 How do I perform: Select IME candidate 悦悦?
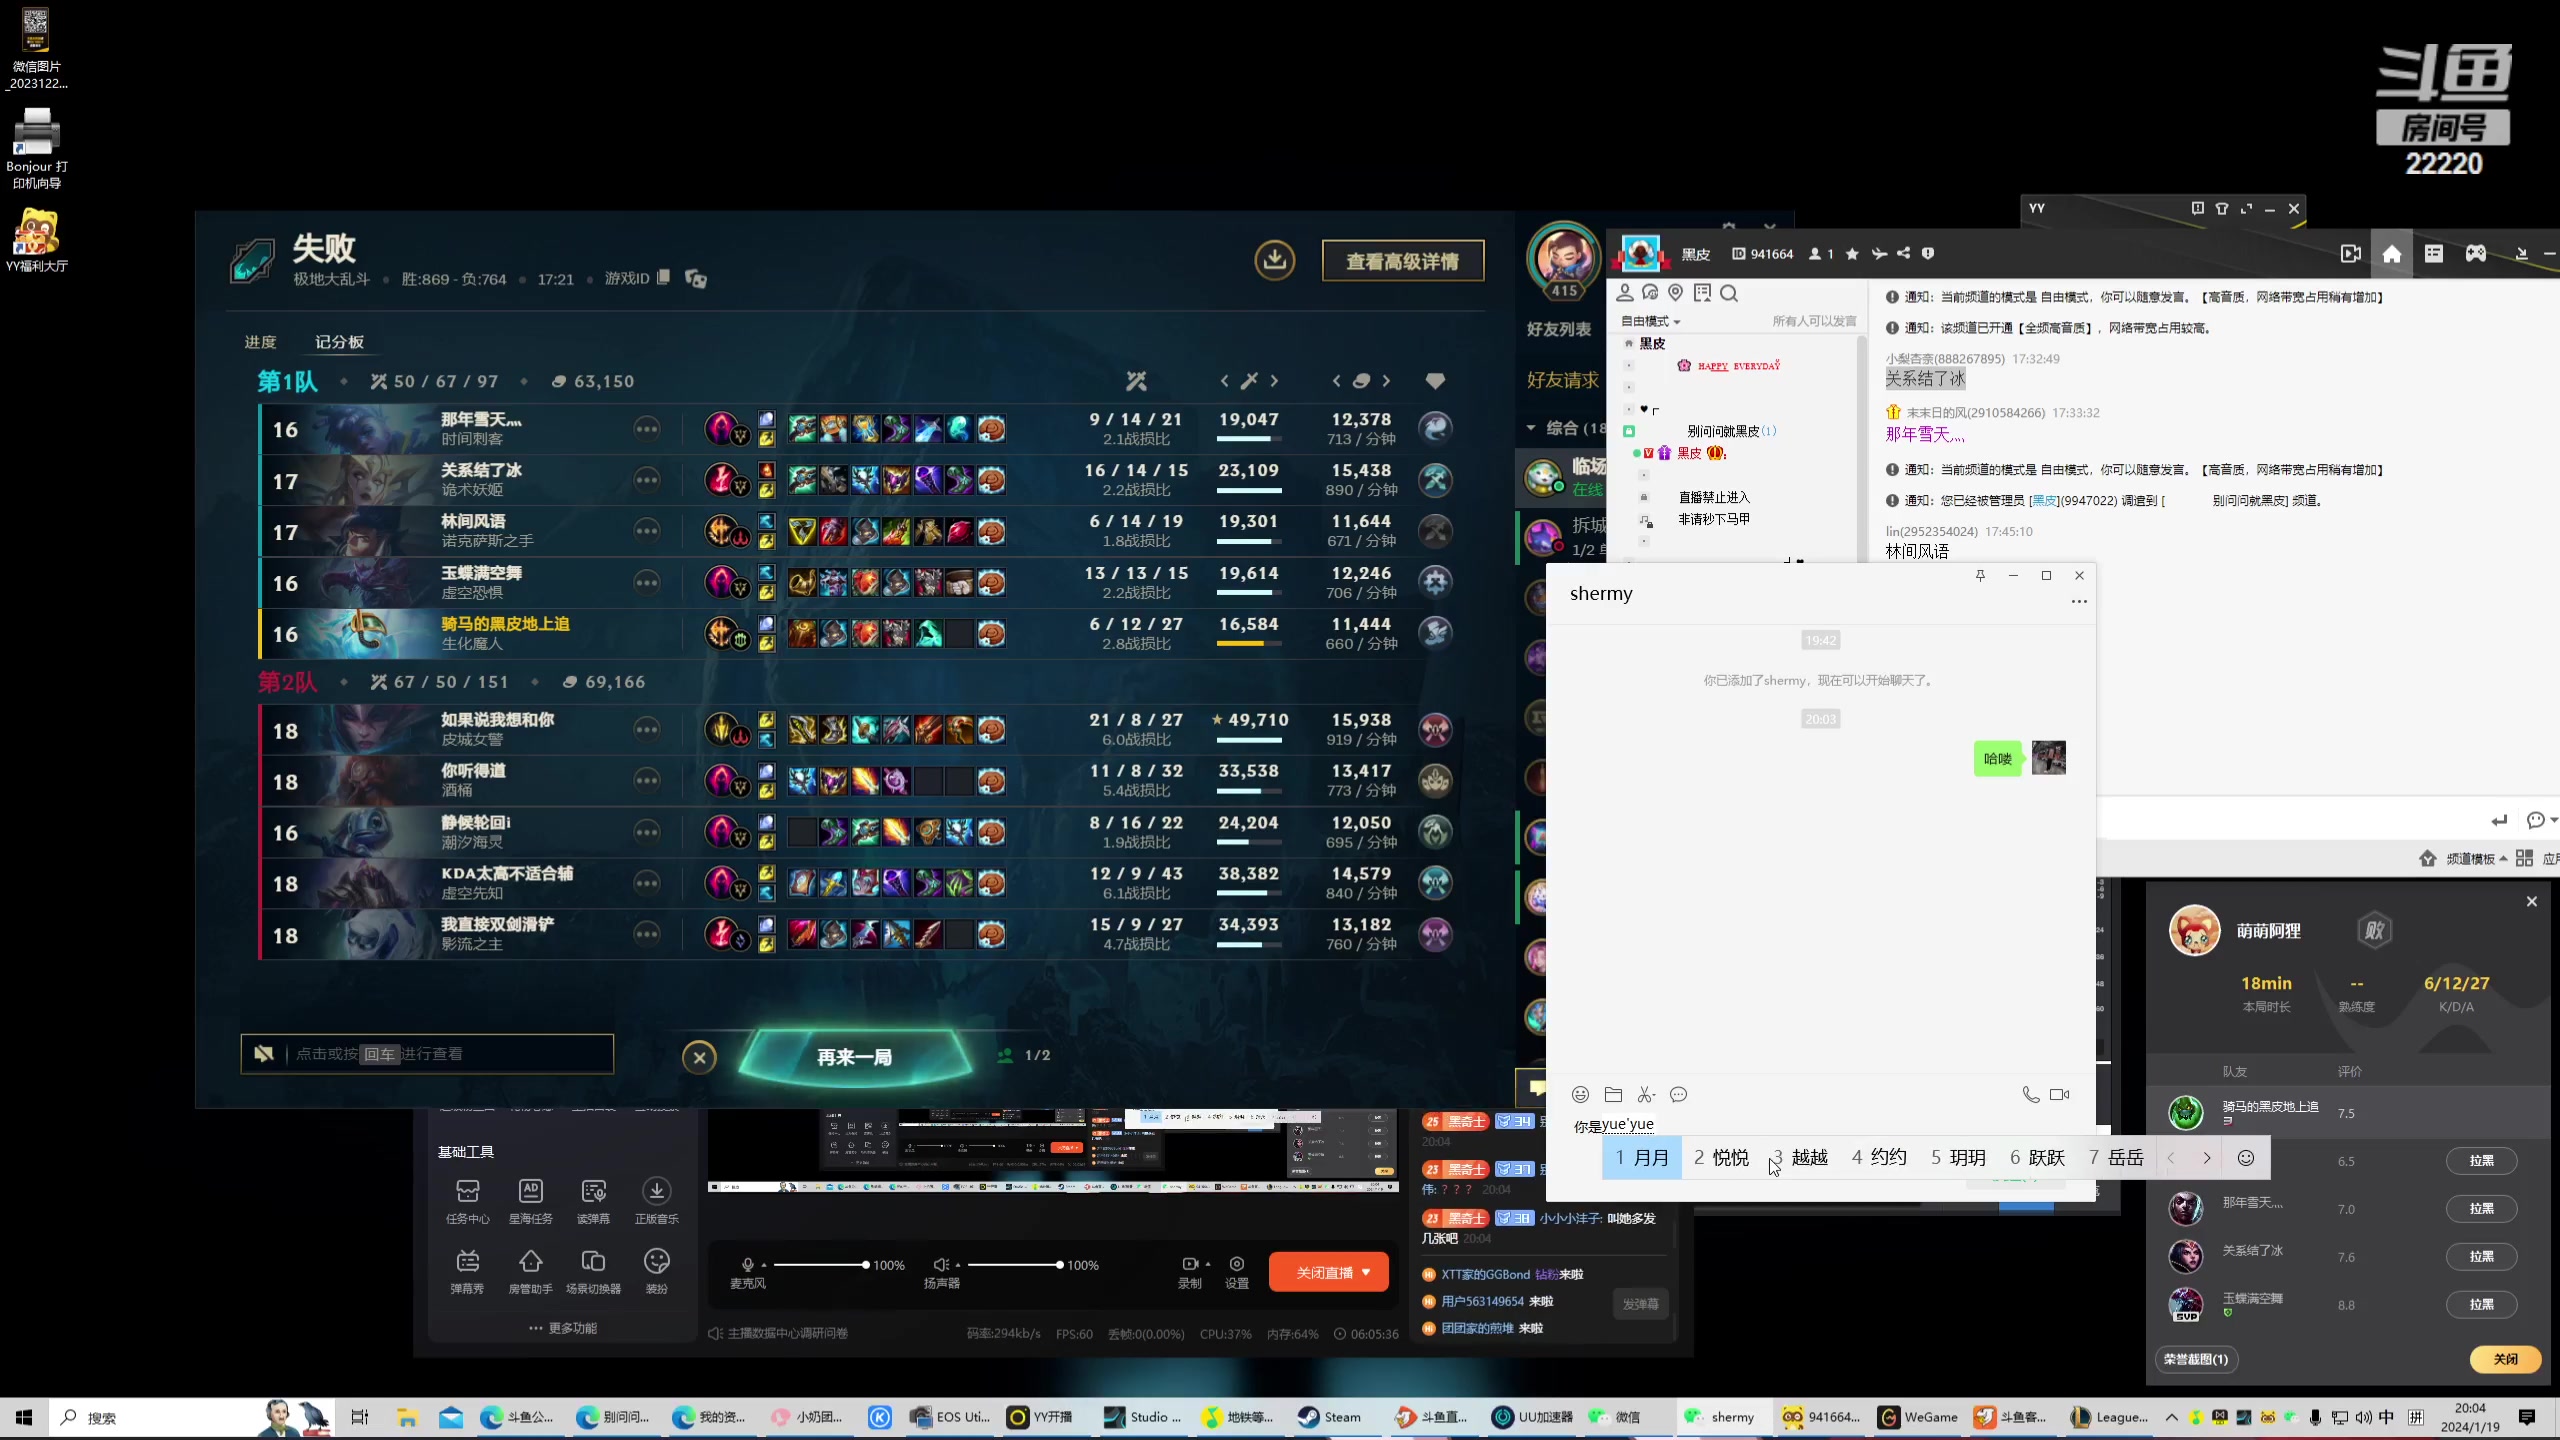pos(1721,1157)
